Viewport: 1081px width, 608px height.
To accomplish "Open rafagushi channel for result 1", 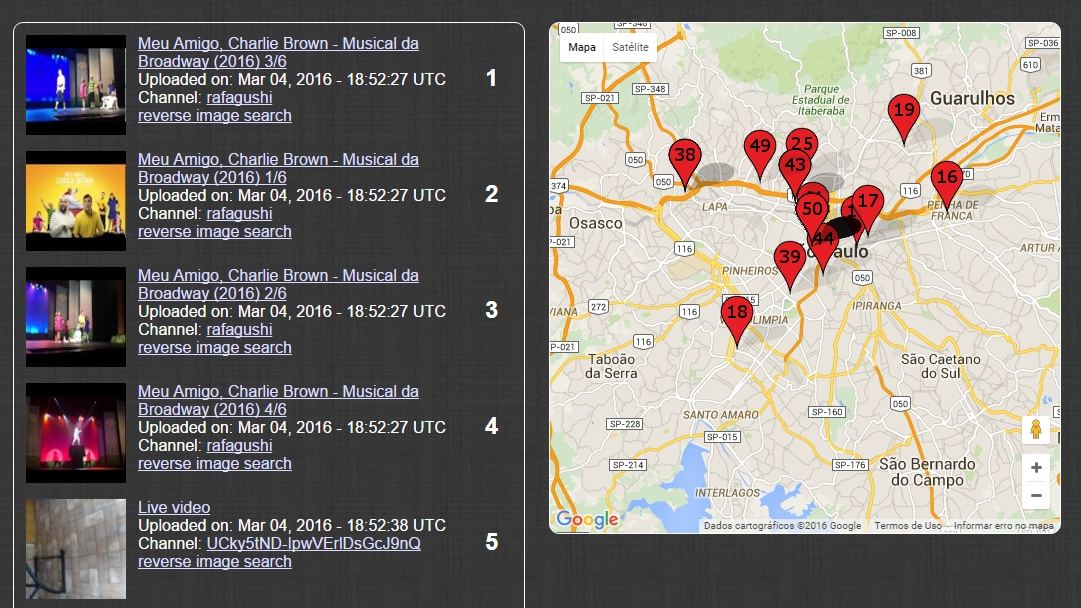I will (239, 97).
